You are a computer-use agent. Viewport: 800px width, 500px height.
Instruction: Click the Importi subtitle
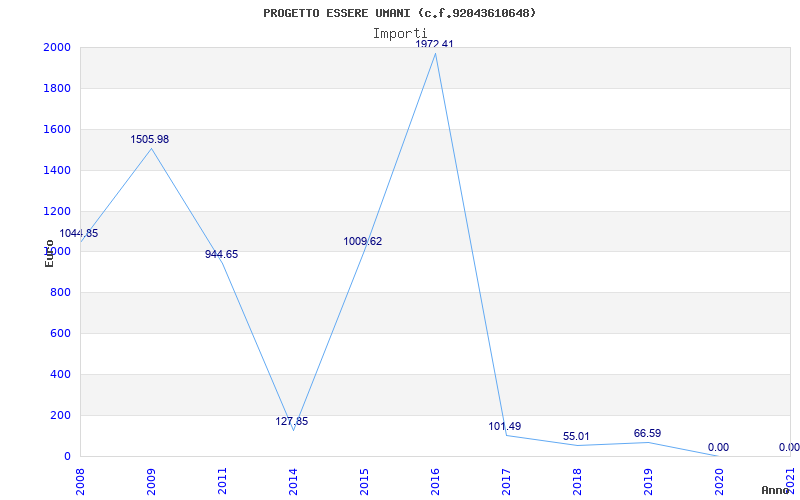[x=400, y=34]
